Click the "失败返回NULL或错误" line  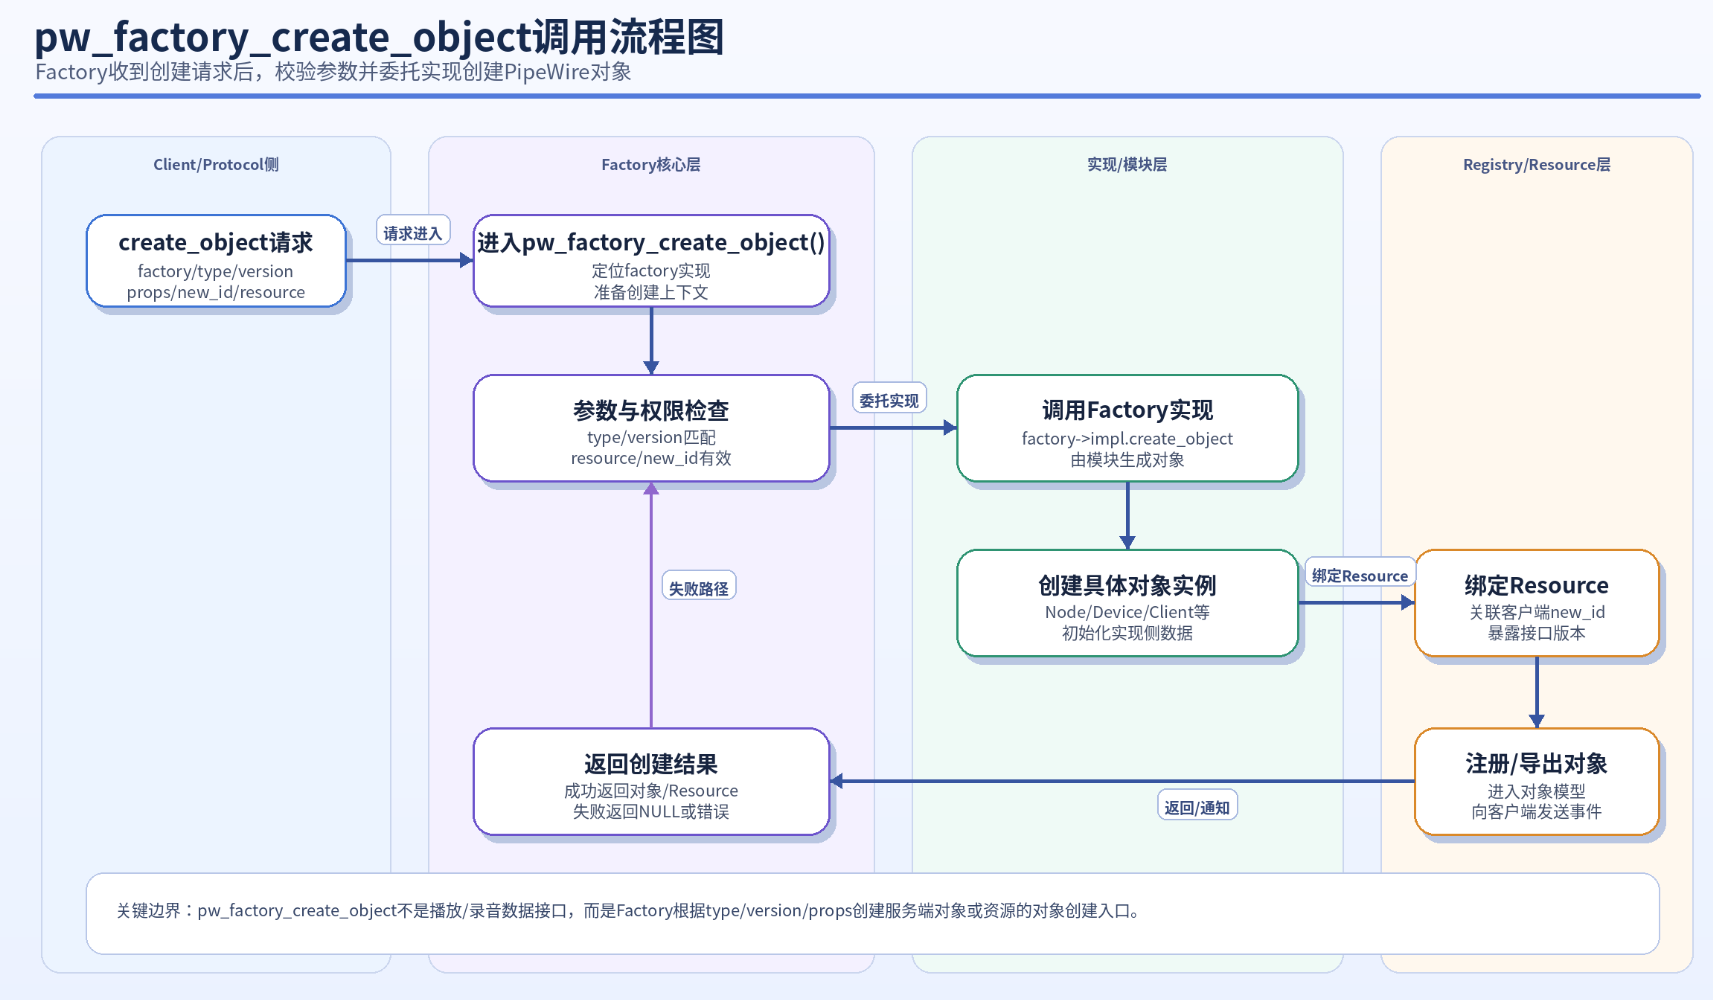[x=651, y=812]
